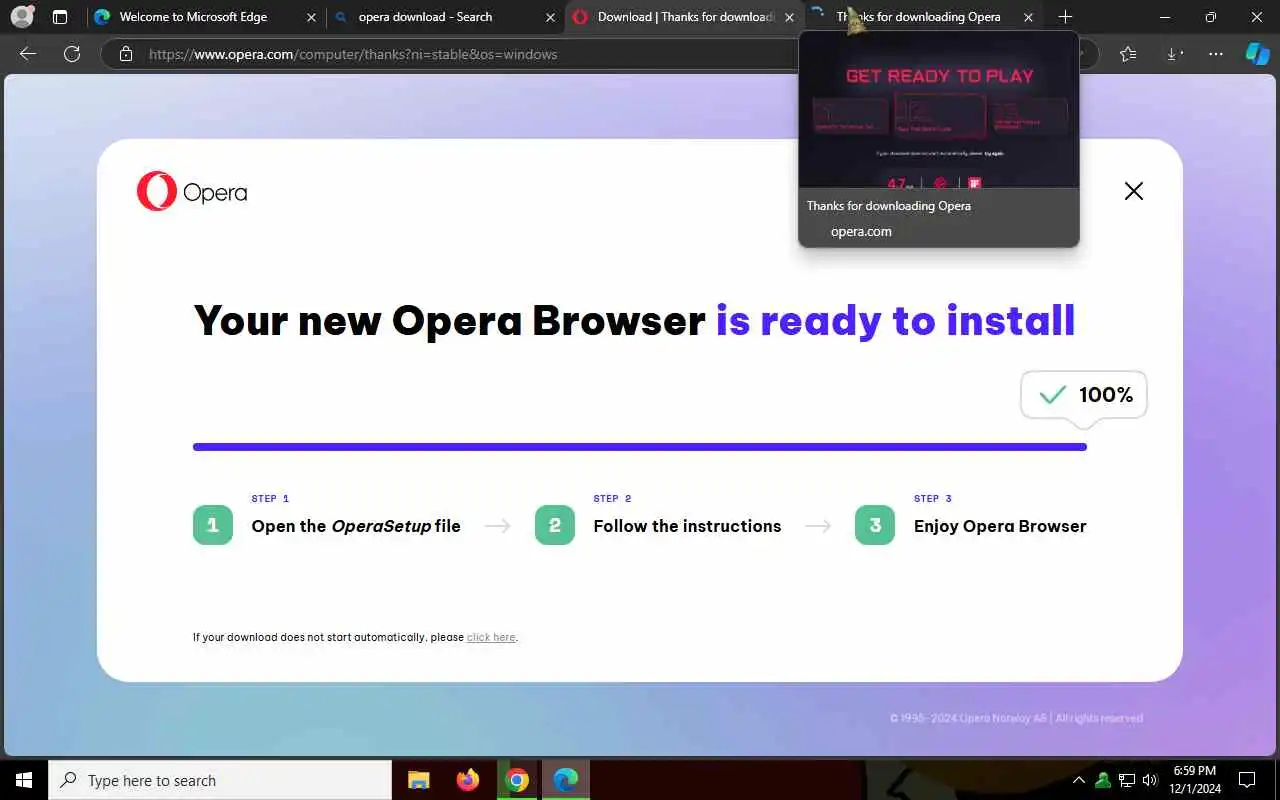Click 'Enjoy Opera Browser' text
Image resolution: width=1280 pixels, height=800 pixels.
pyautogui.click(x=1000, y=526)
